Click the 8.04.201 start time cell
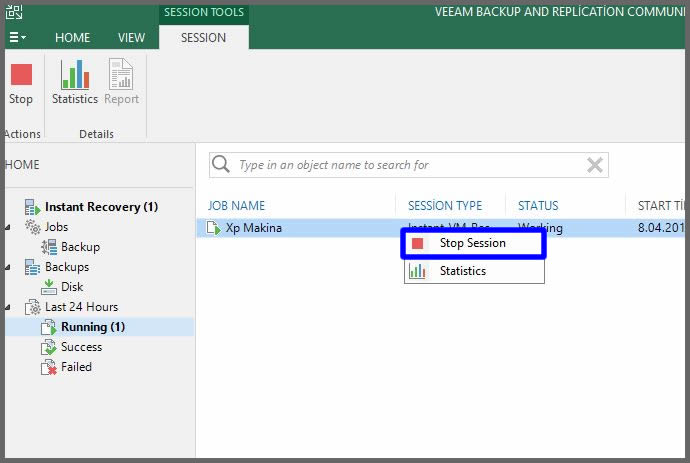This screenshot has width=690, height=463. 661,228
